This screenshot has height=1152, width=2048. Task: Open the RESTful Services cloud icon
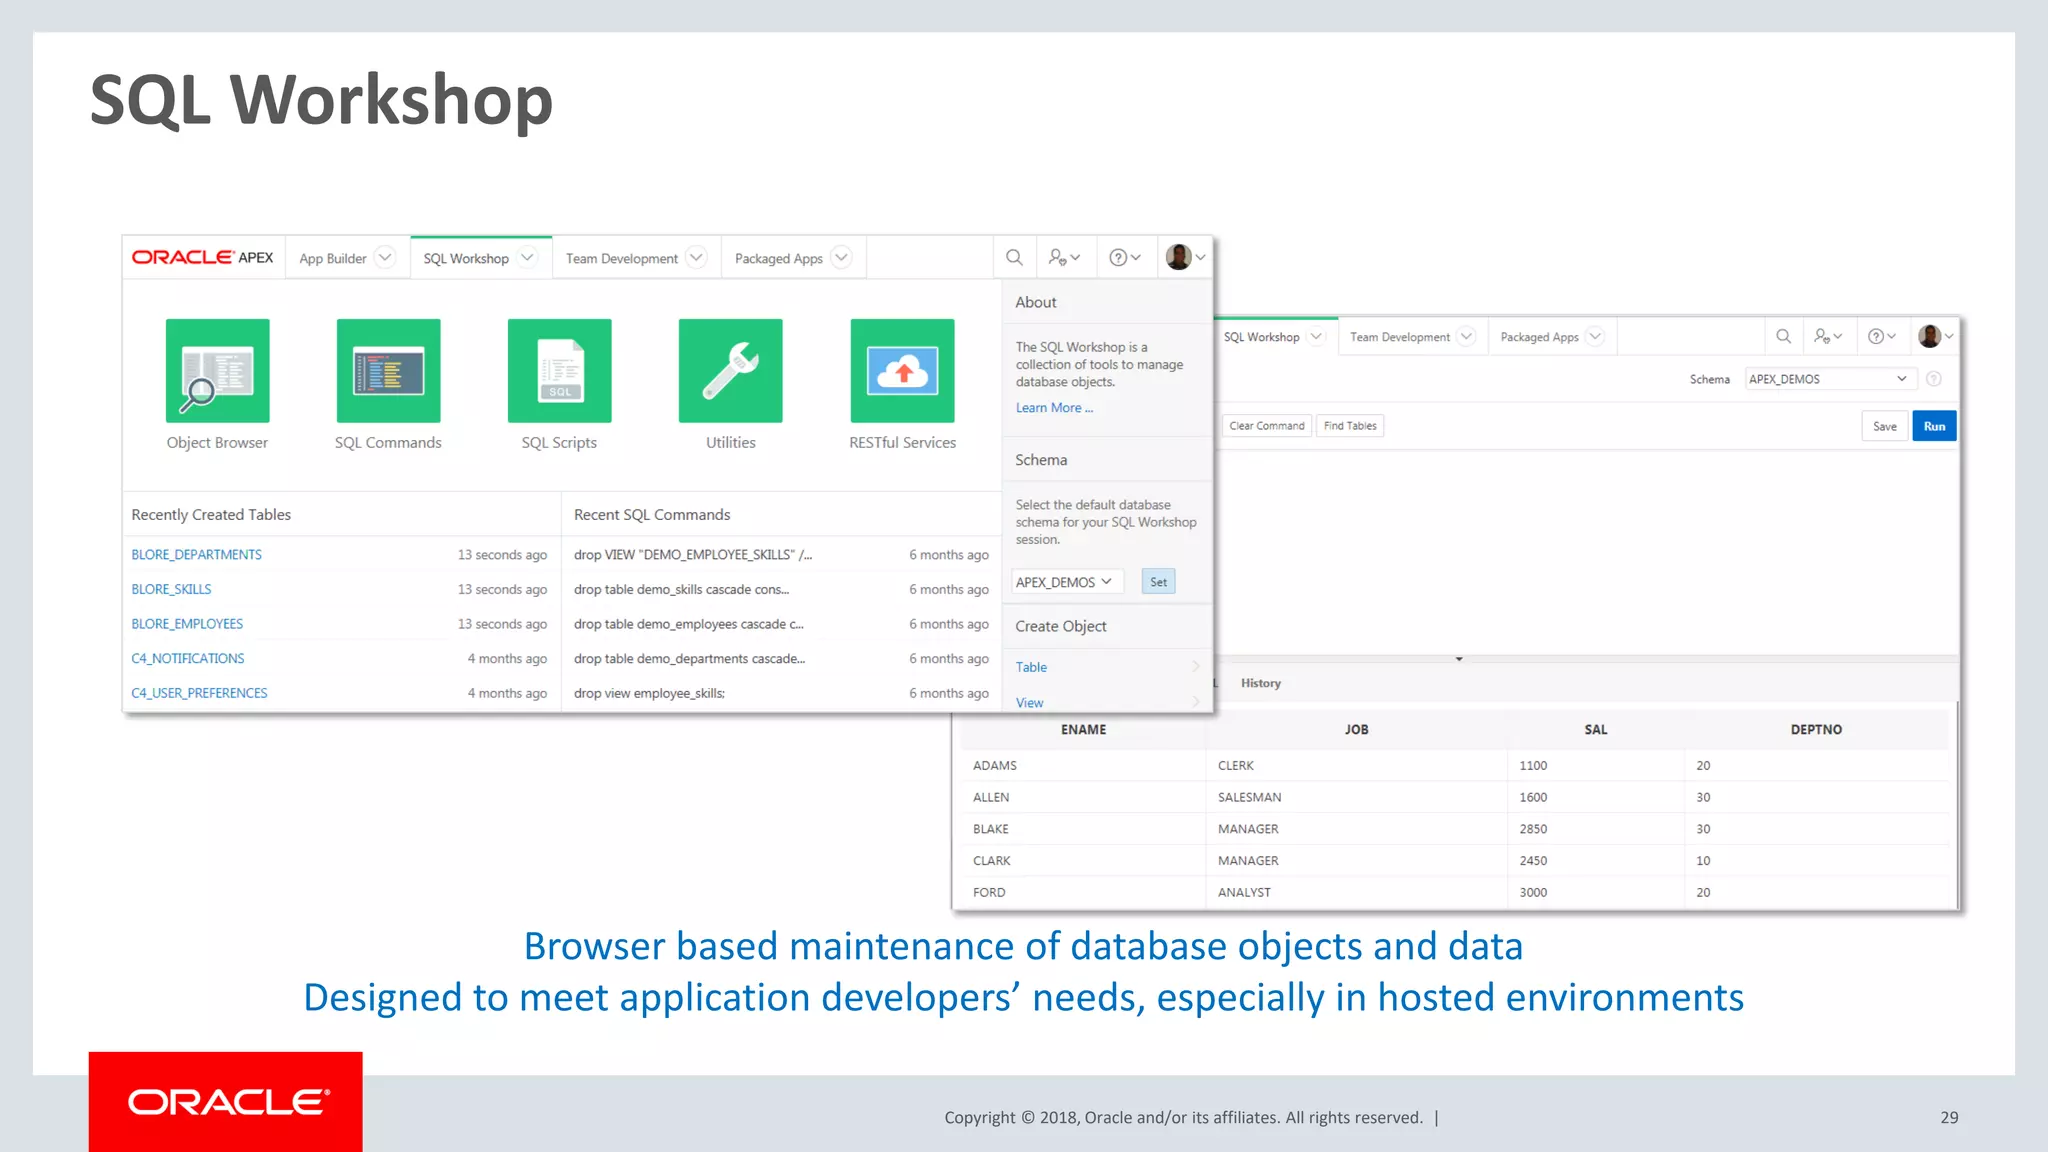pos(902,370)
